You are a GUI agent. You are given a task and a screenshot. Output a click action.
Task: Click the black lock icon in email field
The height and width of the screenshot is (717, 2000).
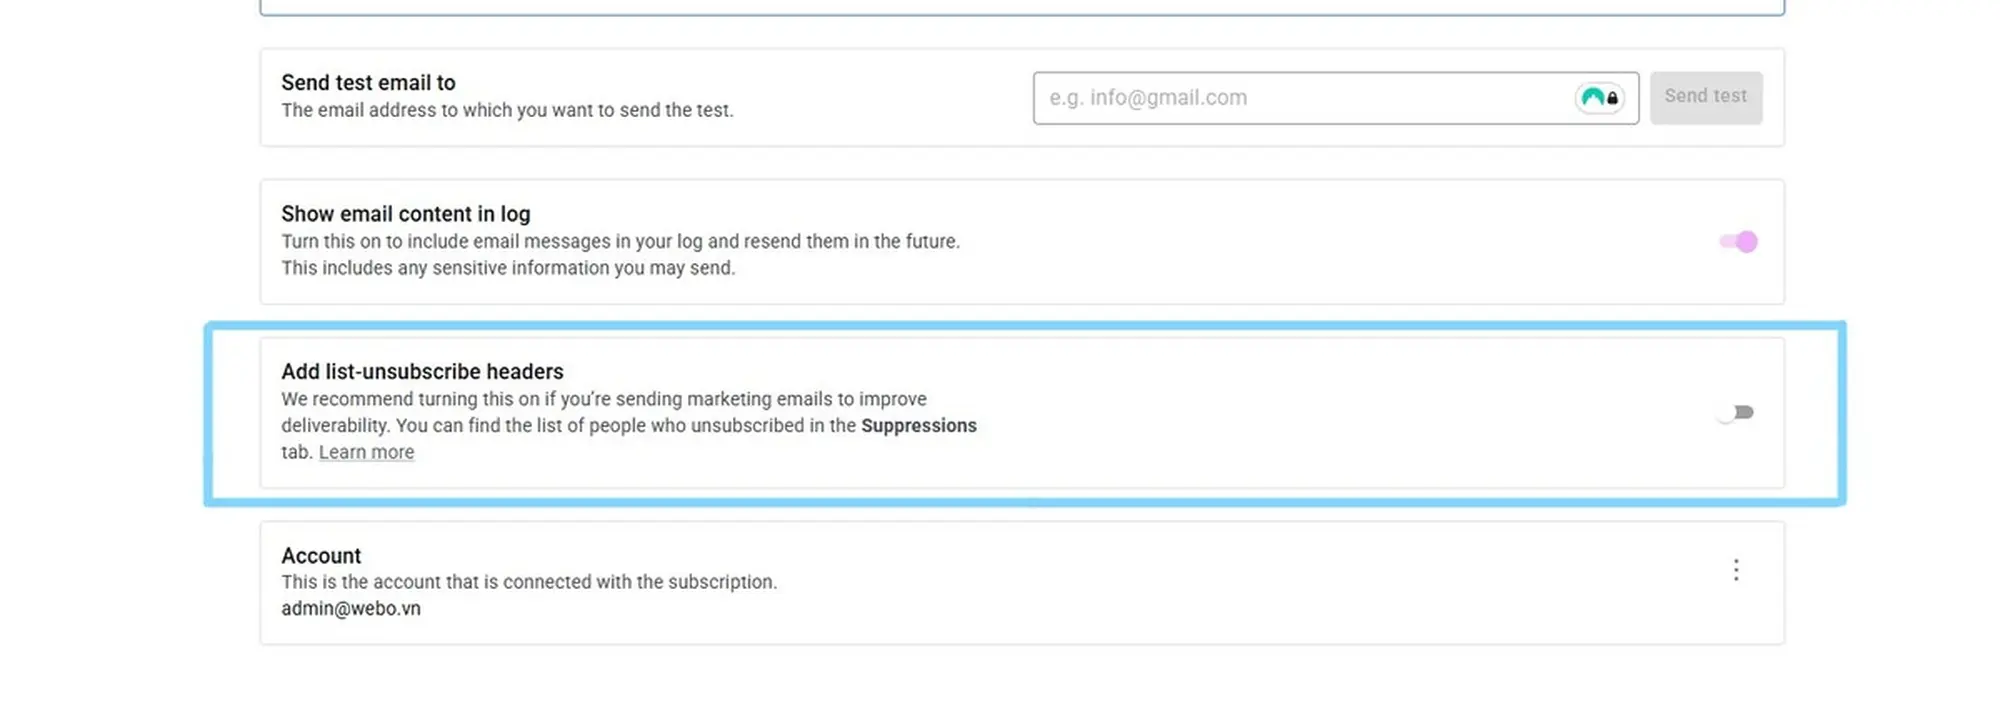coord(1612,98)
